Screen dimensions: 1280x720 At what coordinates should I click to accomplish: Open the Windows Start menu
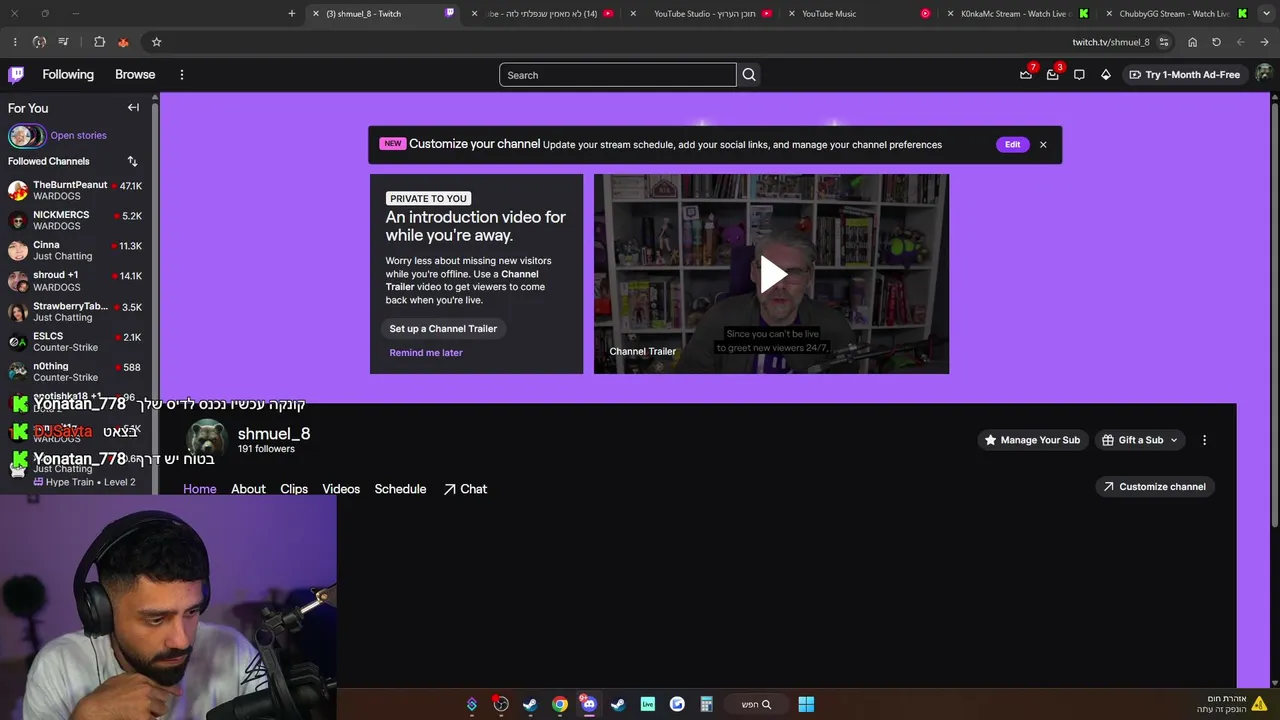click(806, 704)
